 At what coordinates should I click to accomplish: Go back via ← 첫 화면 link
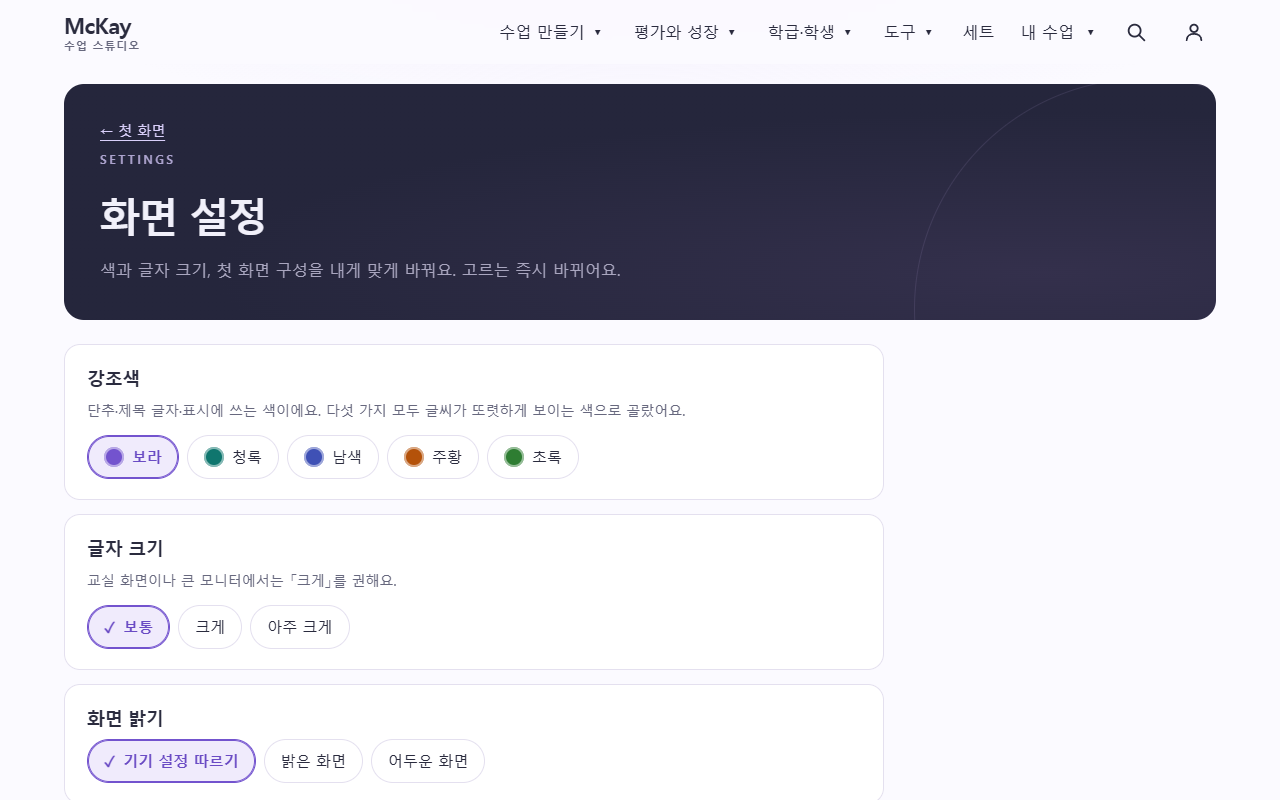tap(133, 131)
